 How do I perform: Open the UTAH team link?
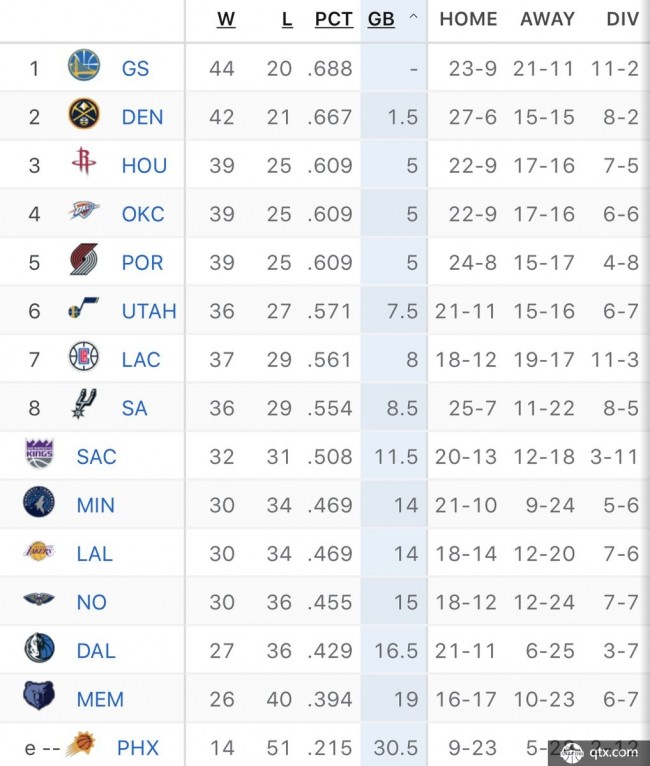tap(149, 311)
